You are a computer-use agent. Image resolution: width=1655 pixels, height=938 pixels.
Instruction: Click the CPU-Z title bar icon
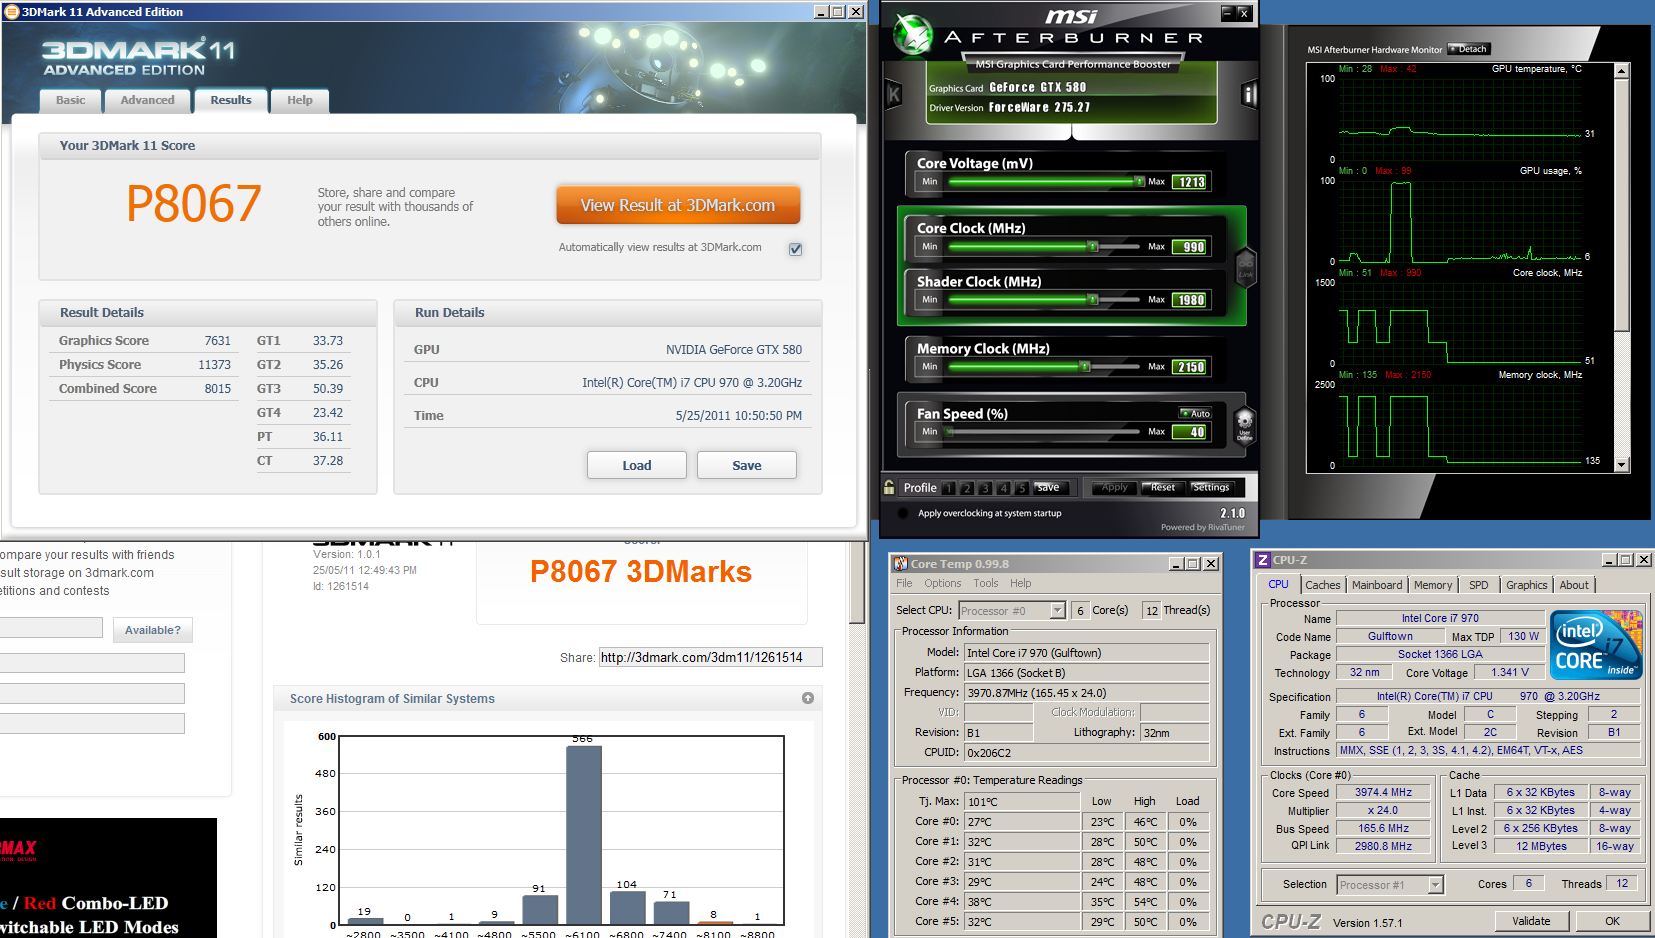tap(1263, 560)
